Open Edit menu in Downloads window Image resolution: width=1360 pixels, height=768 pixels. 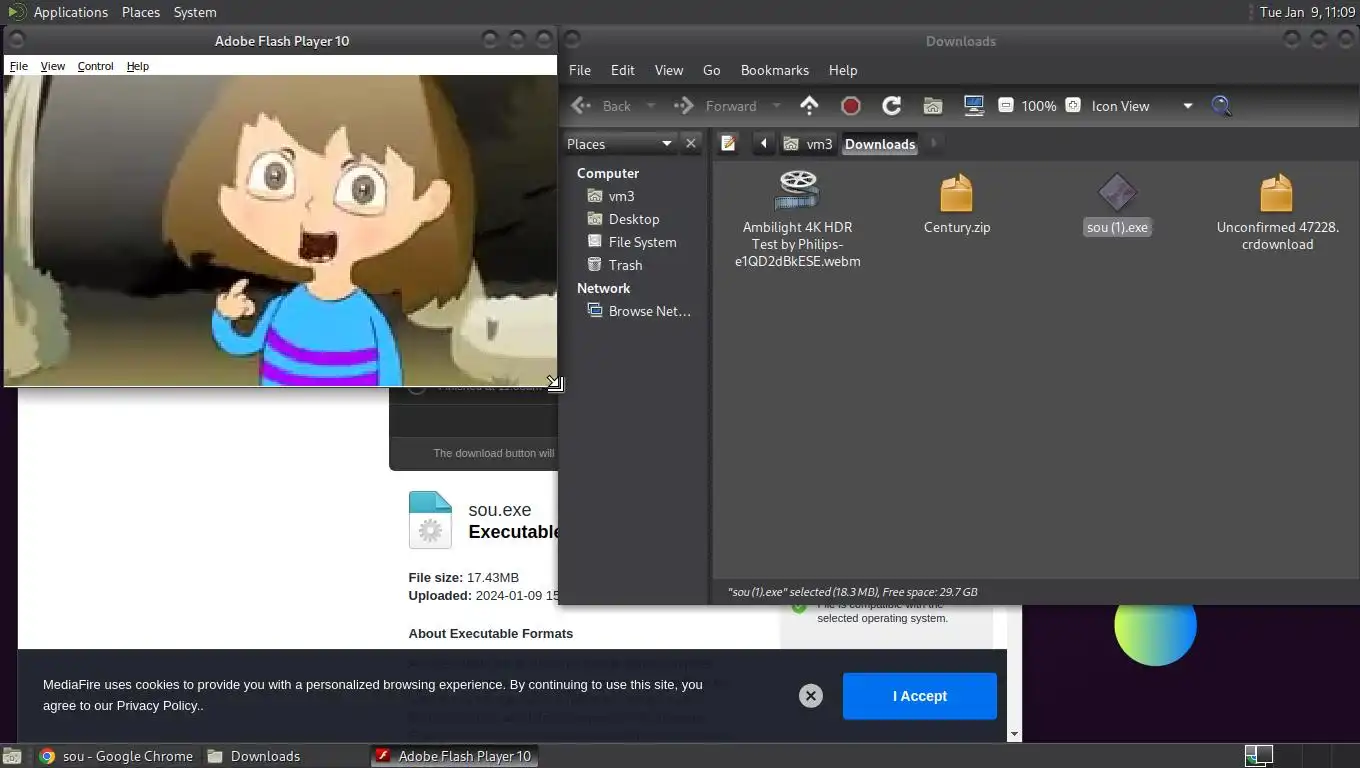(623, 70)
